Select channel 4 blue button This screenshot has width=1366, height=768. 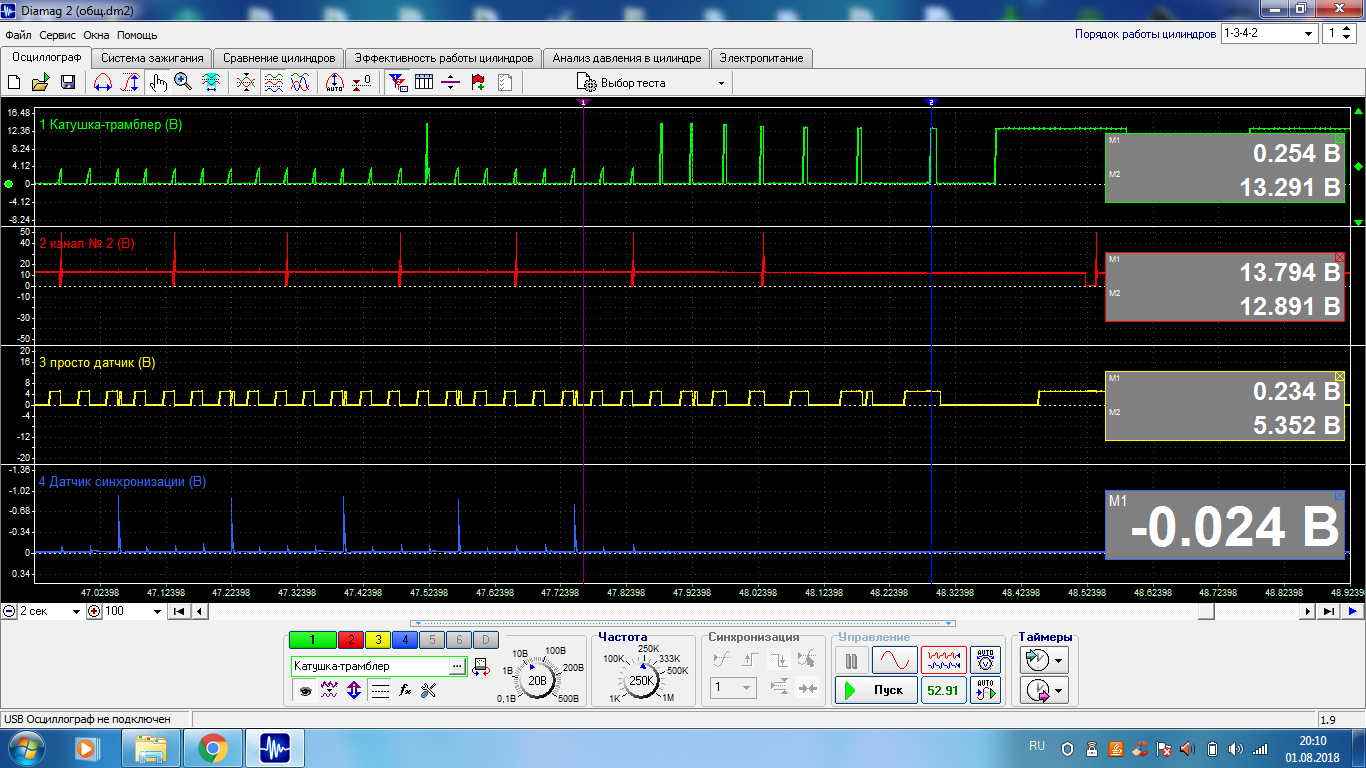tap(405, 640)
